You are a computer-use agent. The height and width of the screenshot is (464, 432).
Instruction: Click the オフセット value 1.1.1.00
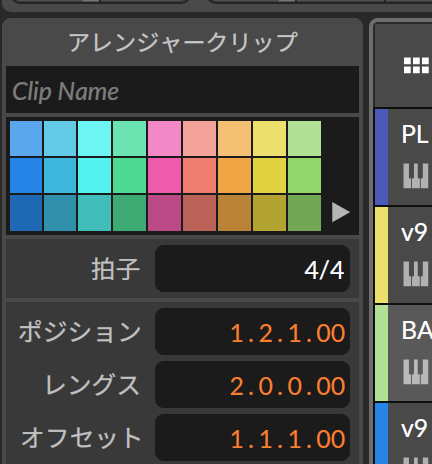click(252, 438)
